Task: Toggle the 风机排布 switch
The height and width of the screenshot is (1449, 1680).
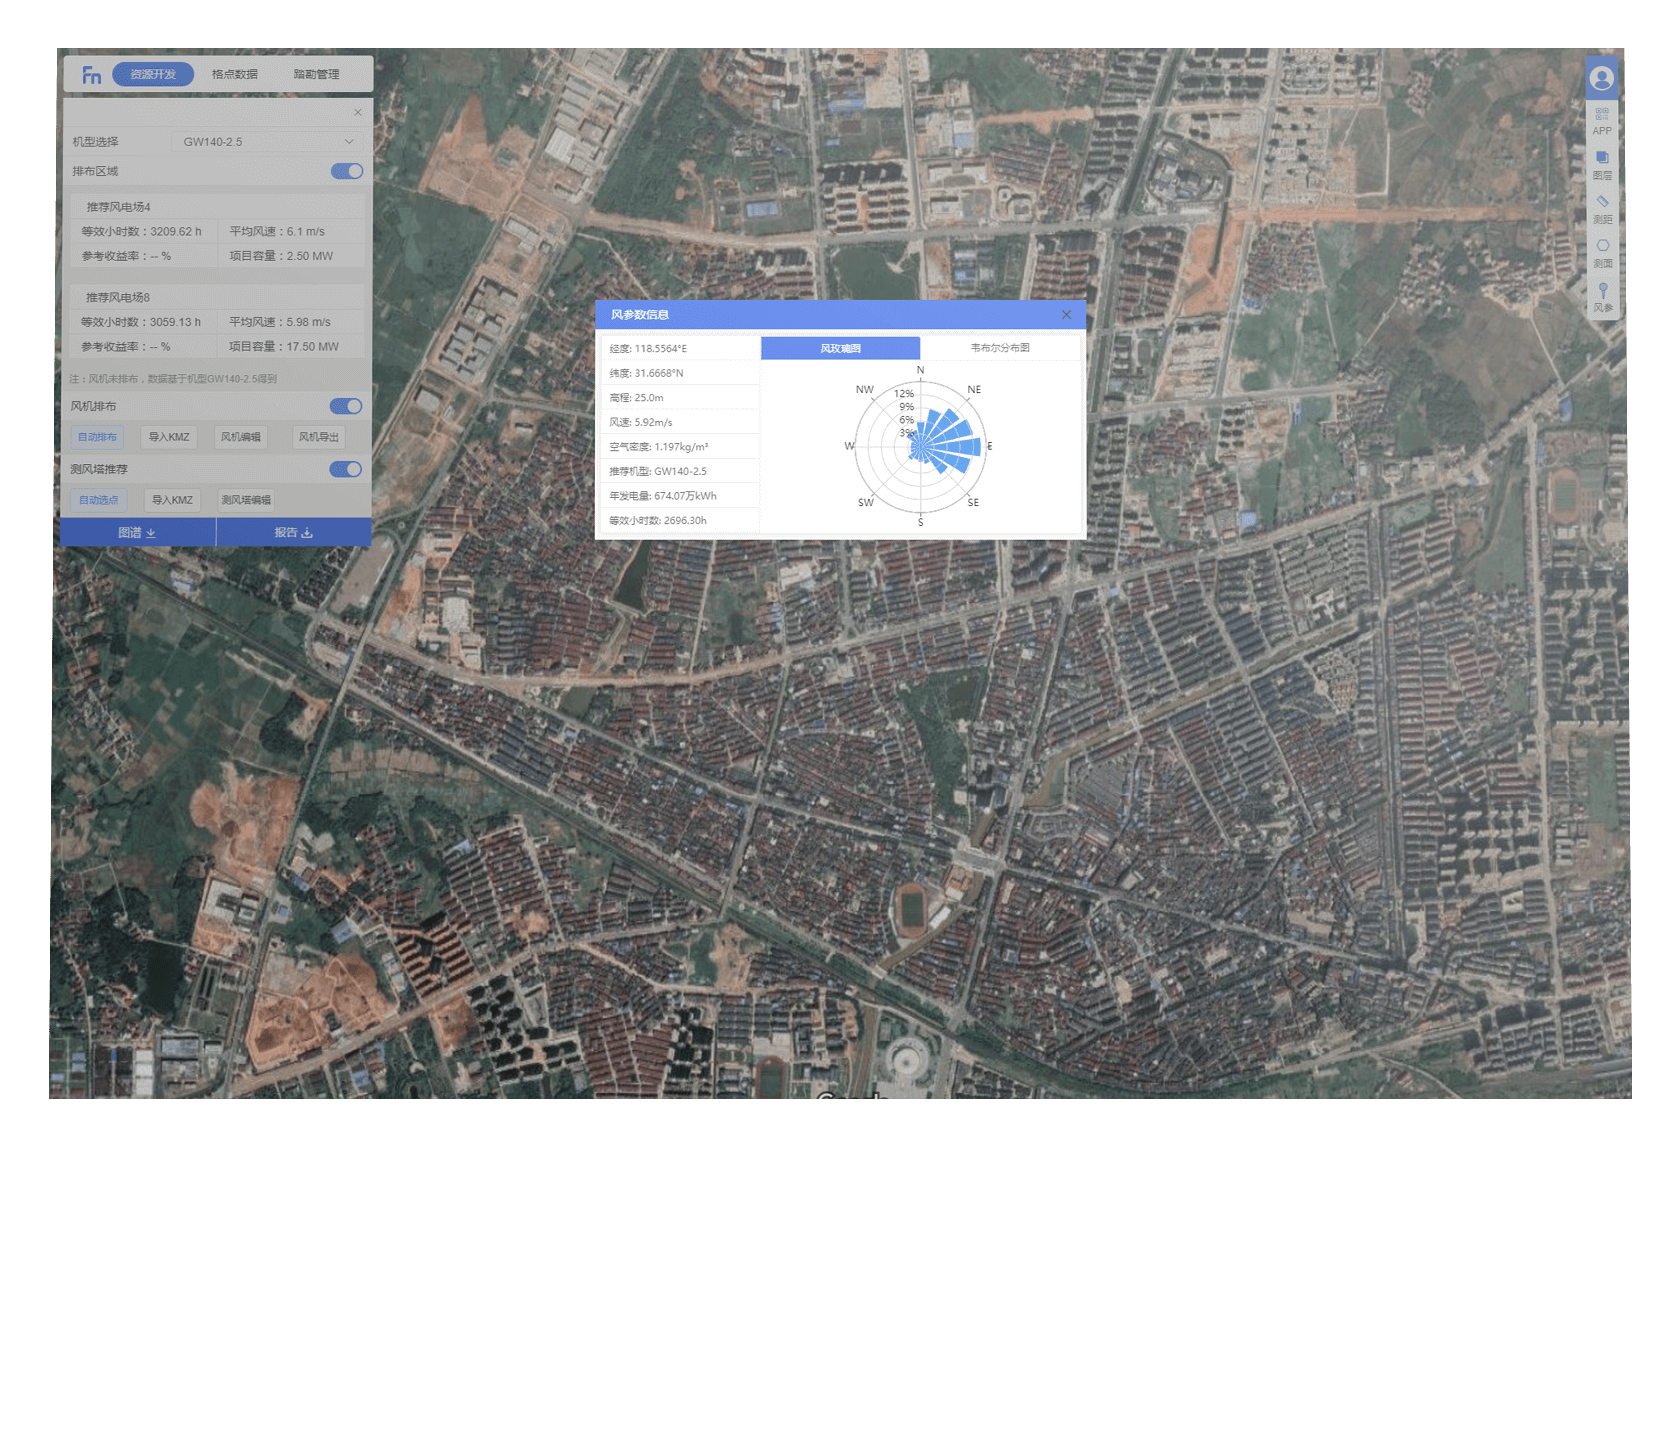Action: click(x=346, y=406)
